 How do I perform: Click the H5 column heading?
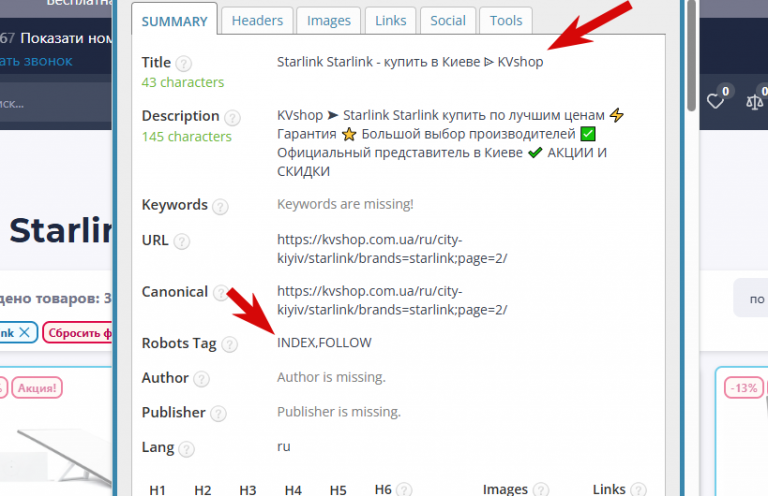point(338,490)
